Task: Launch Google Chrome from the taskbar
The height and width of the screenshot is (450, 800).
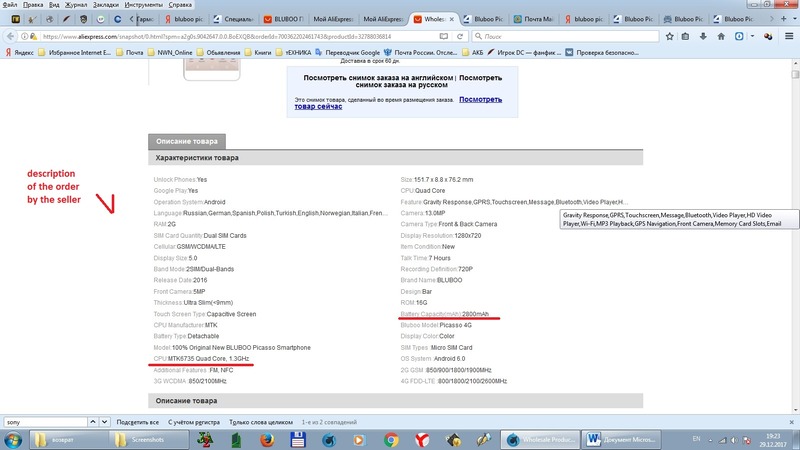Action: pyautogui.click(x=391, y=440)
